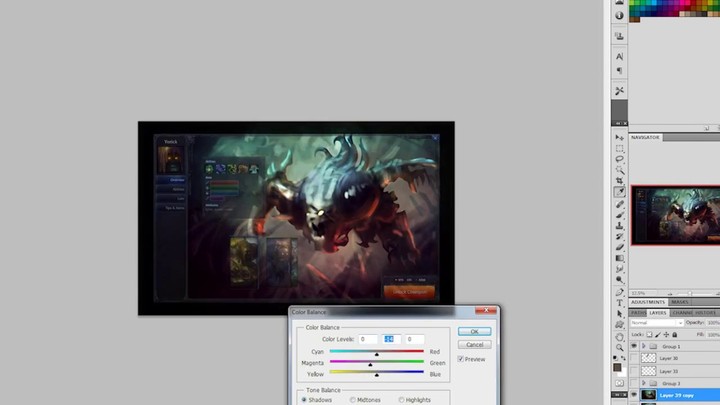Select the Gradient tool
720x405 pixels.
(619, 258)
